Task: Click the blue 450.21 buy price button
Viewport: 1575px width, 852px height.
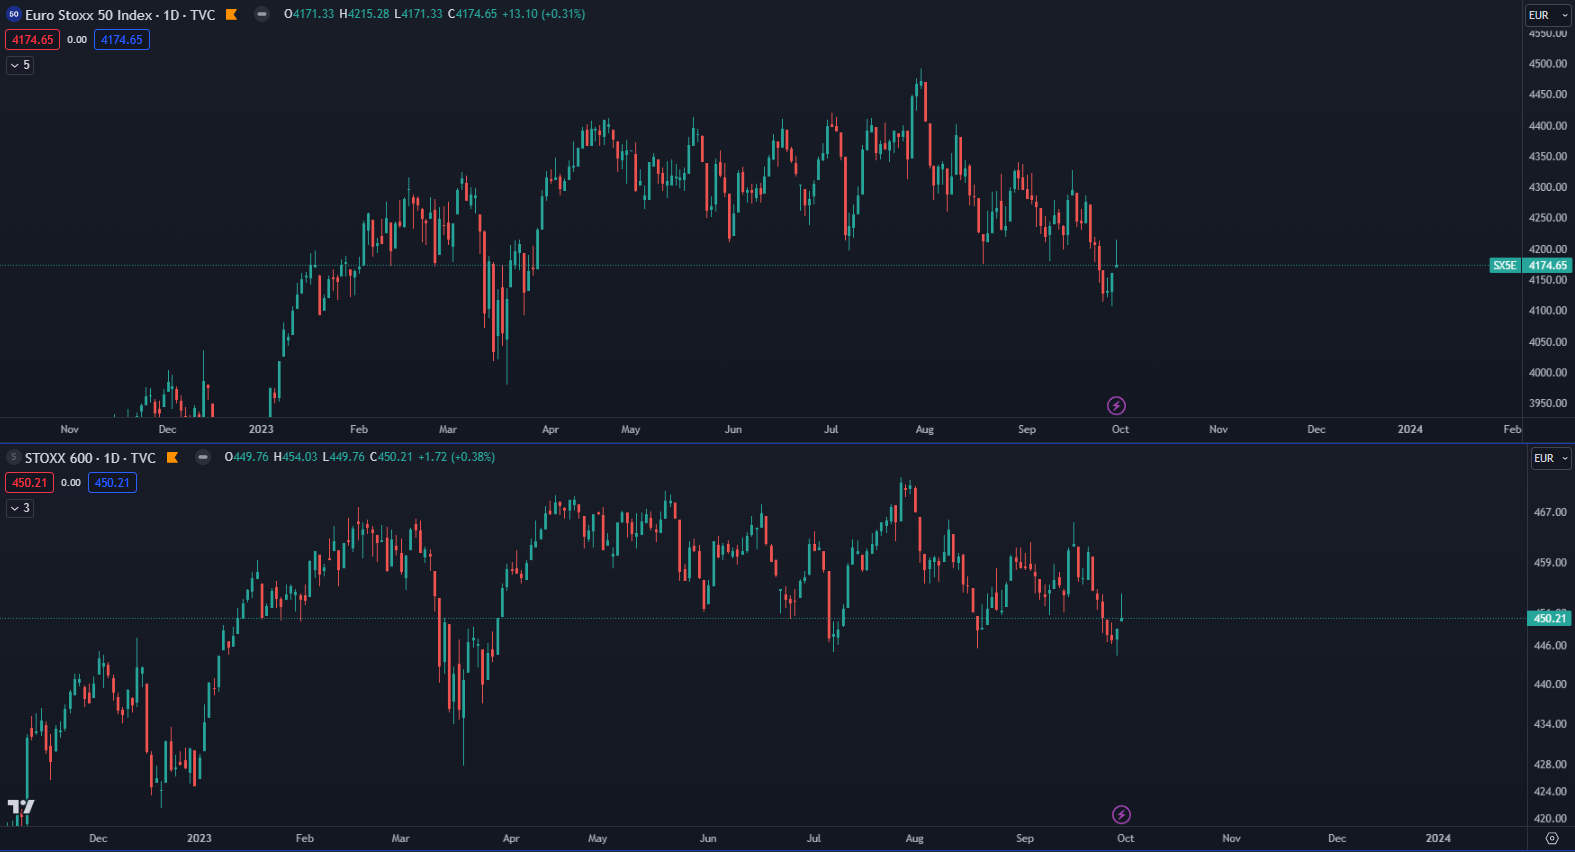Action: point(112,483)
